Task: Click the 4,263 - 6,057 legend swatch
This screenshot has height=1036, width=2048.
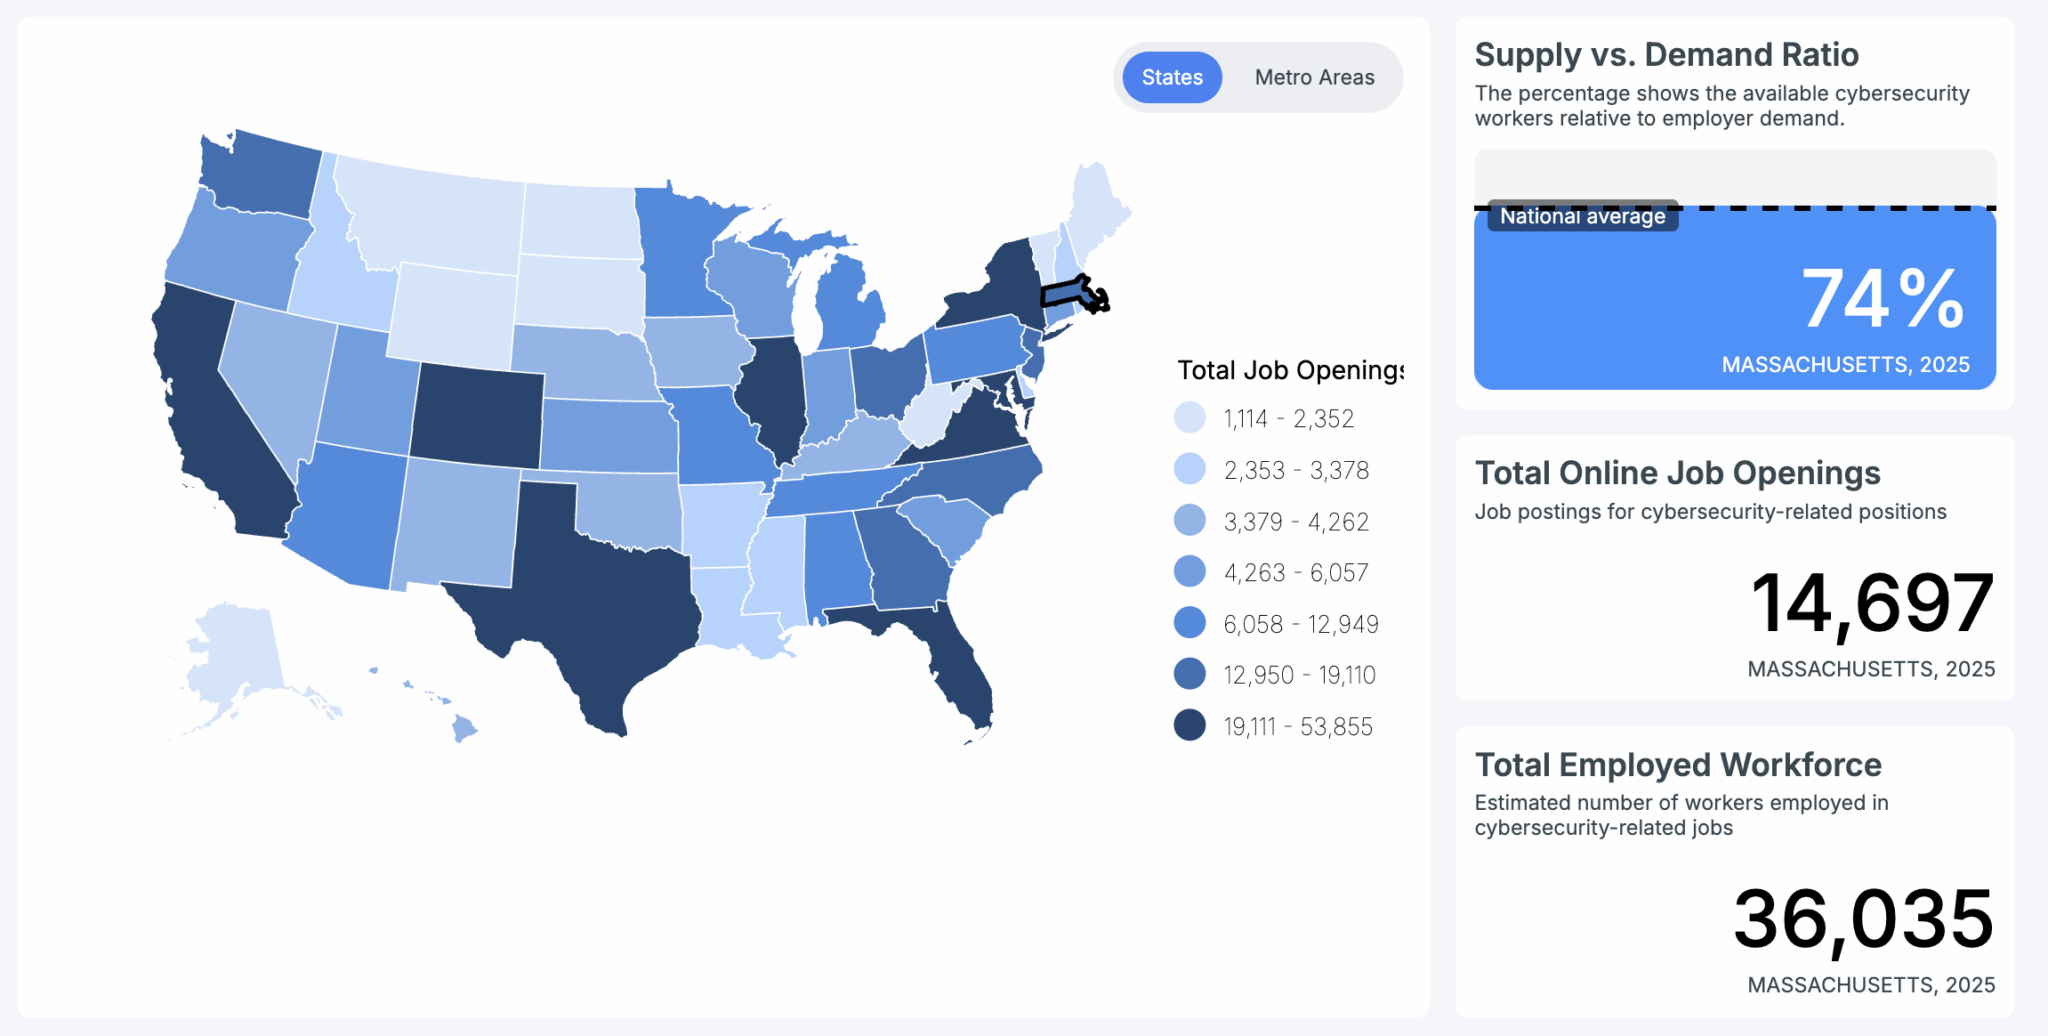Action: pyautogui.click(x=1190, y=572)
